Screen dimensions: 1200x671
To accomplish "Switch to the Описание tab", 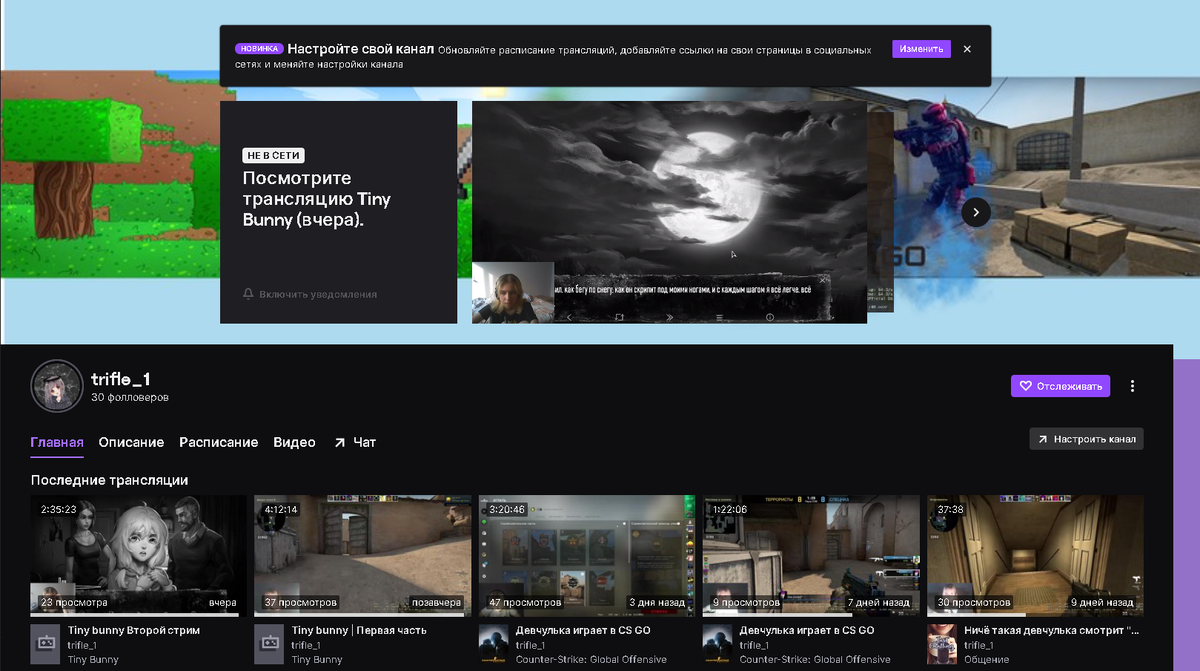I will coord(131,442).
